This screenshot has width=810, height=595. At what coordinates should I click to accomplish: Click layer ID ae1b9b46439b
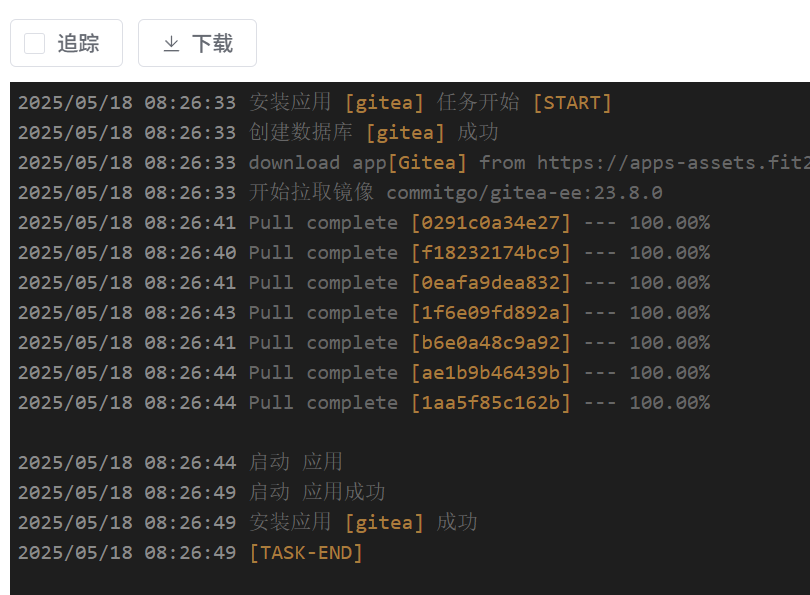(x=491, y=373)
